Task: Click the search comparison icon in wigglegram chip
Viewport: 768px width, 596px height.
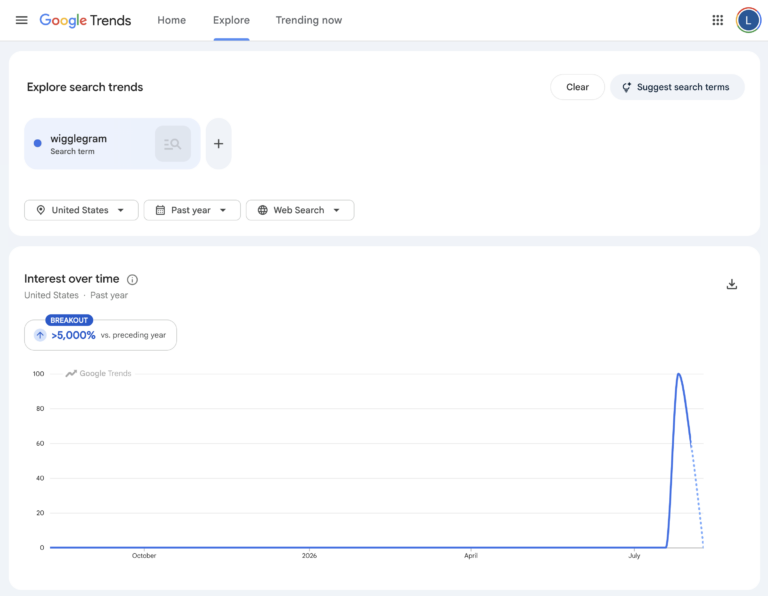Action: 173,143
